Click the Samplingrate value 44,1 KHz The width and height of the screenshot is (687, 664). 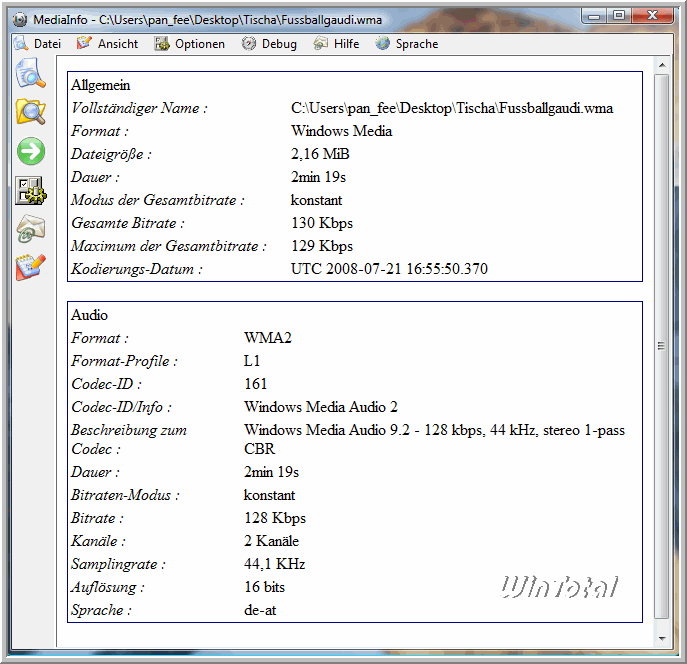click(274, 564)
